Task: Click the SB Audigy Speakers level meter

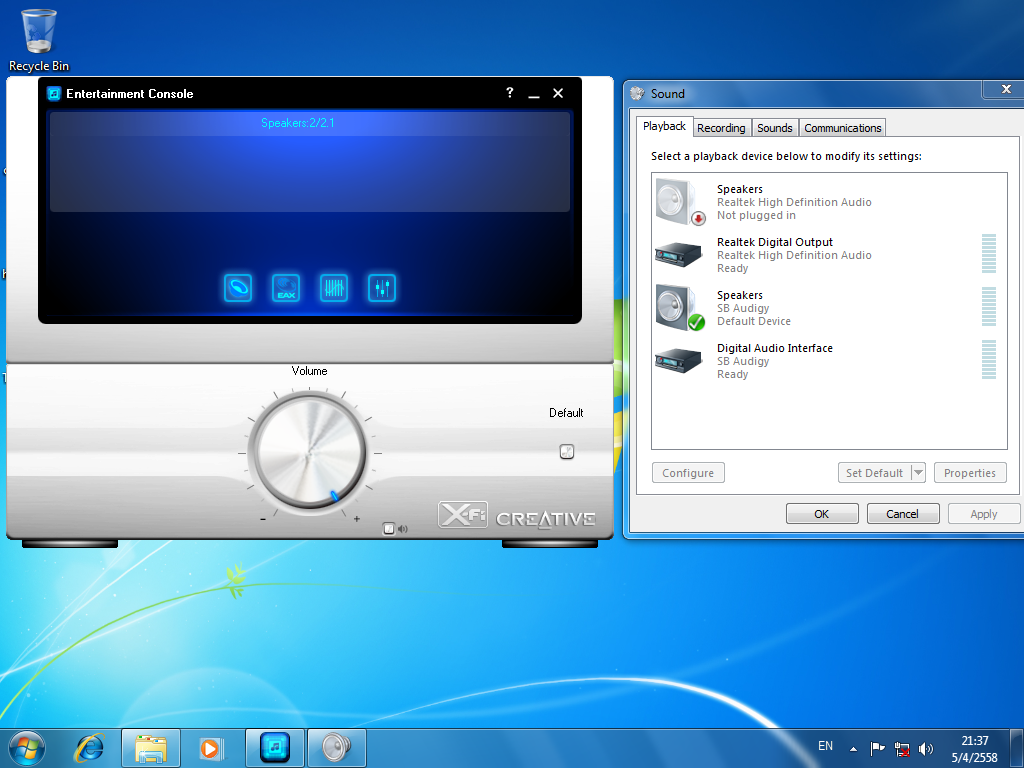Action: click(x=989, y=306)
